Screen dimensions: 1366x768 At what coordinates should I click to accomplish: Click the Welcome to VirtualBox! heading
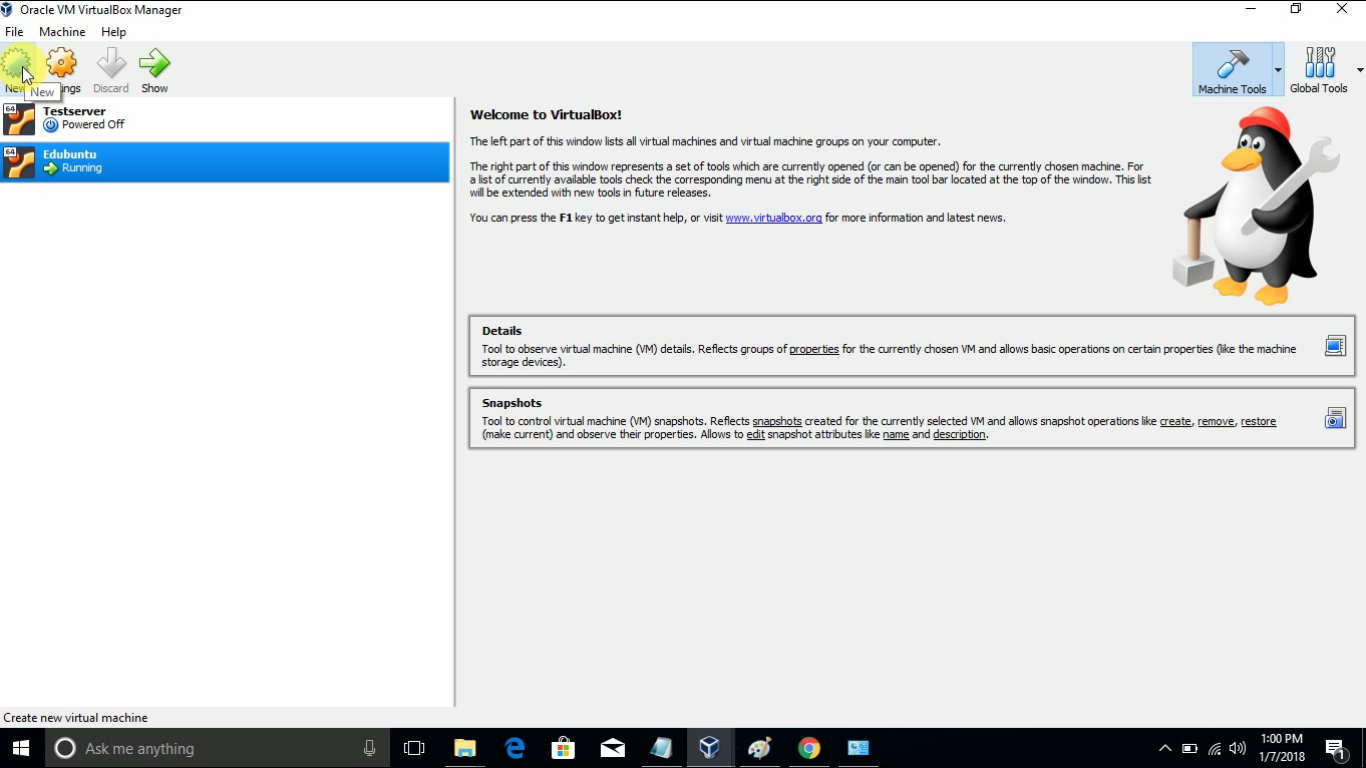pos(546,115)
